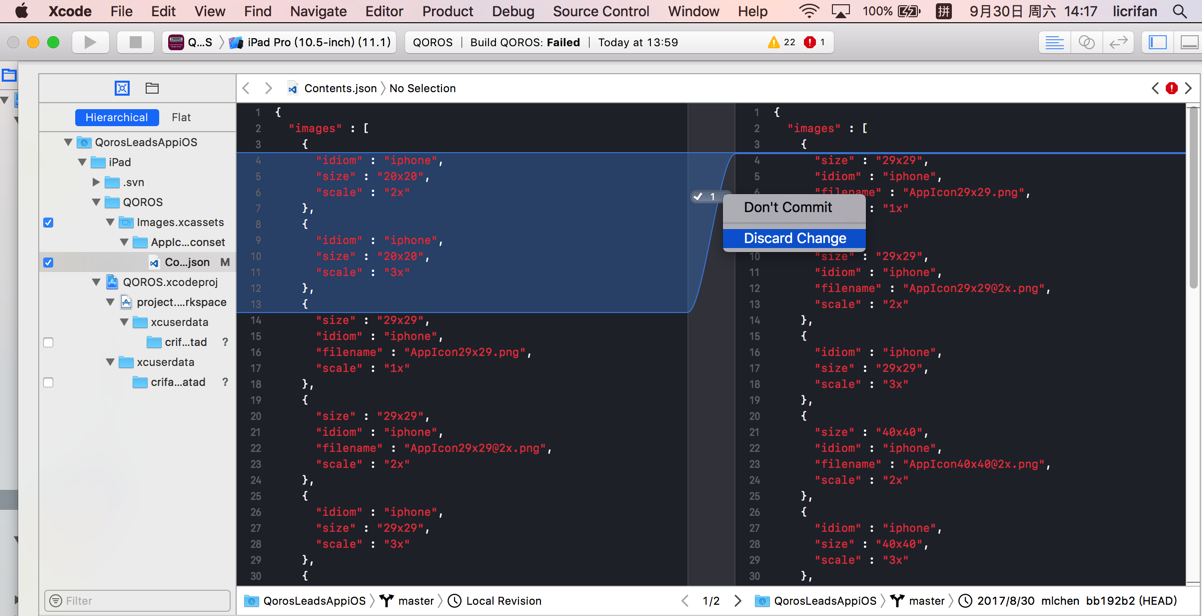This screenshot has height=616, width=1202.
Task: Click the change marker checkmark 1
Action: click(706, 196)
